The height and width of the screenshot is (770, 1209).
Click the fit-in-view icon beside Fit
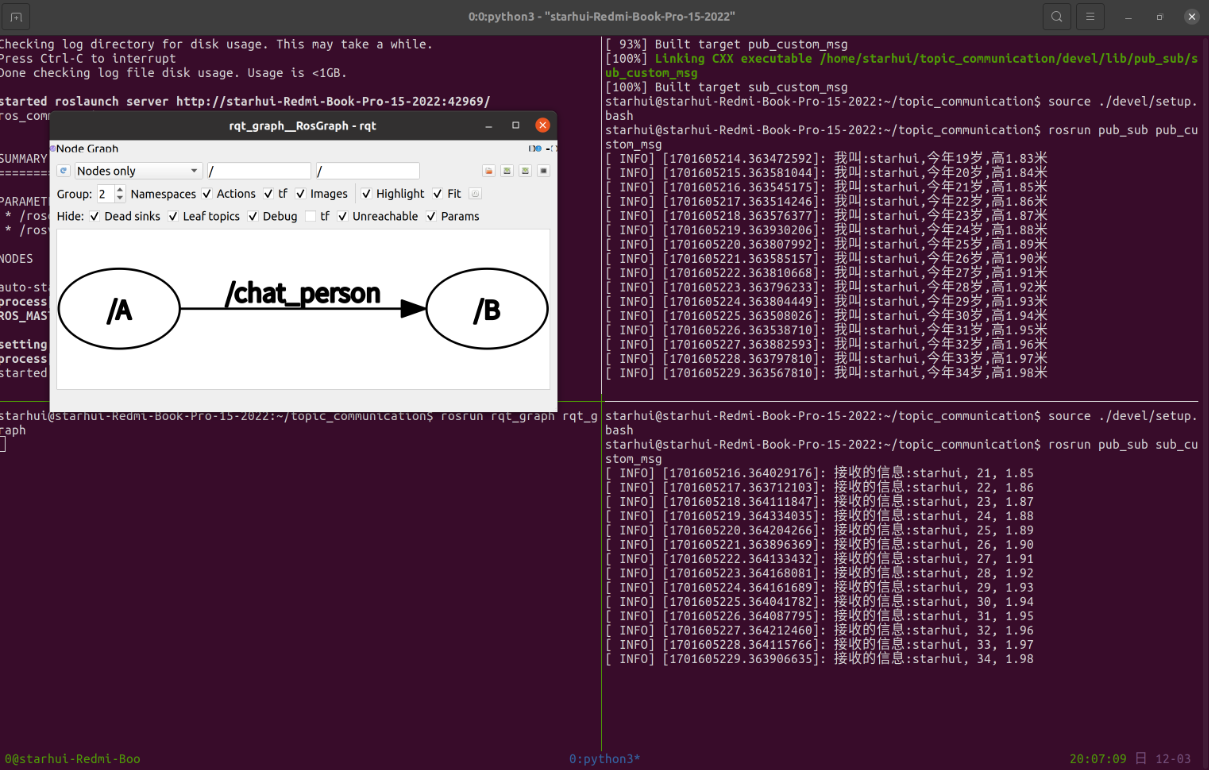[475, 194]
